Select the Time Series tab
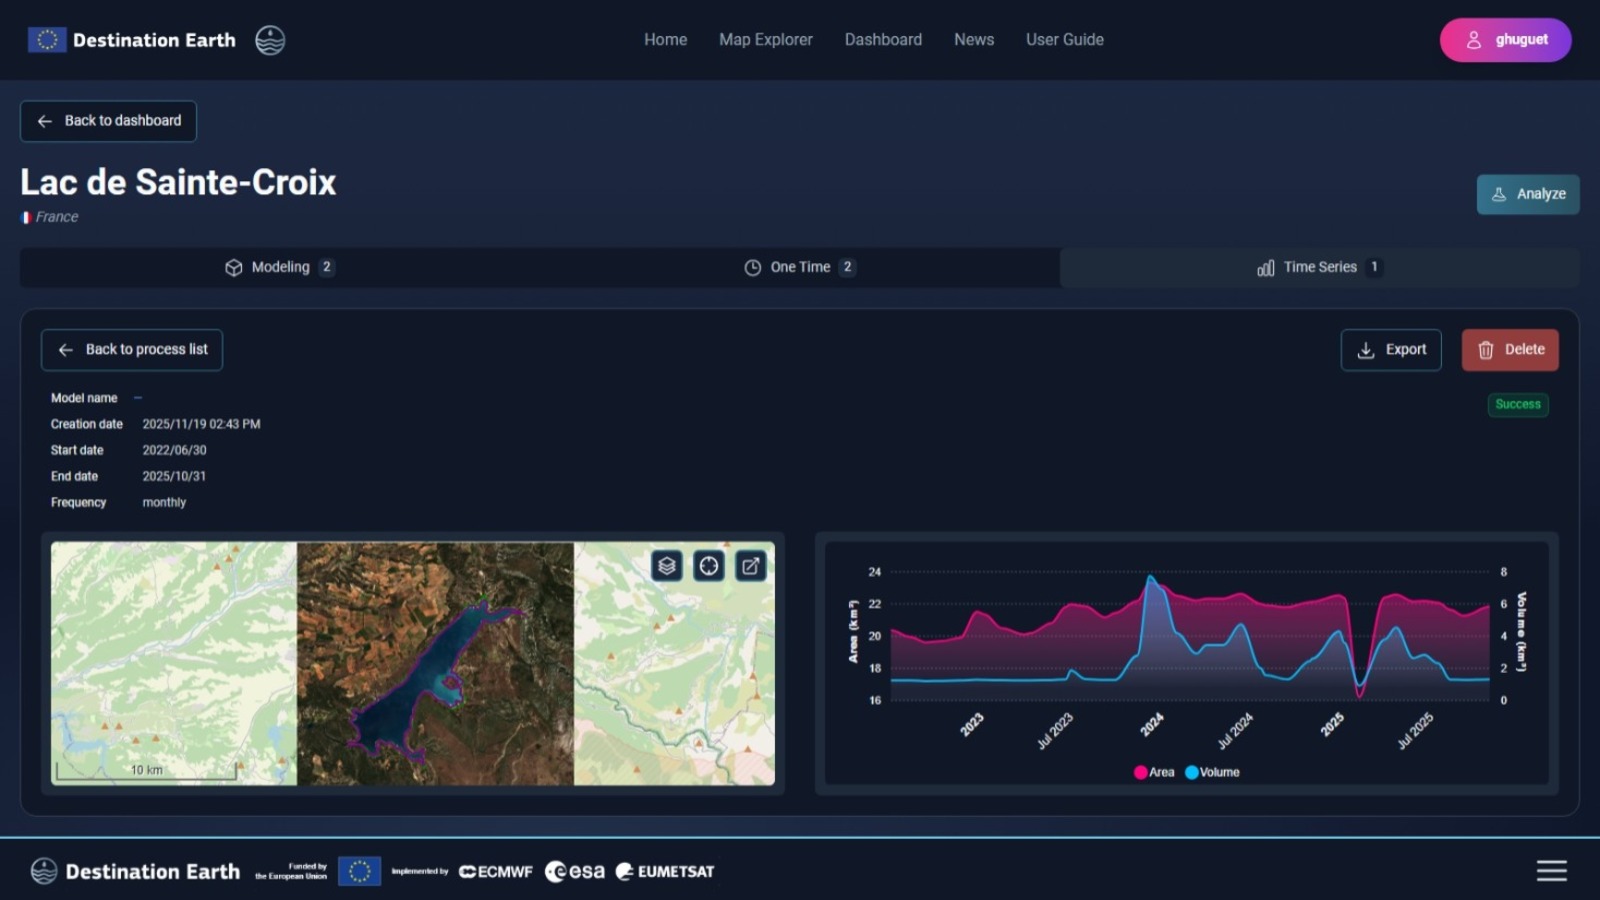 point(1319,267)
